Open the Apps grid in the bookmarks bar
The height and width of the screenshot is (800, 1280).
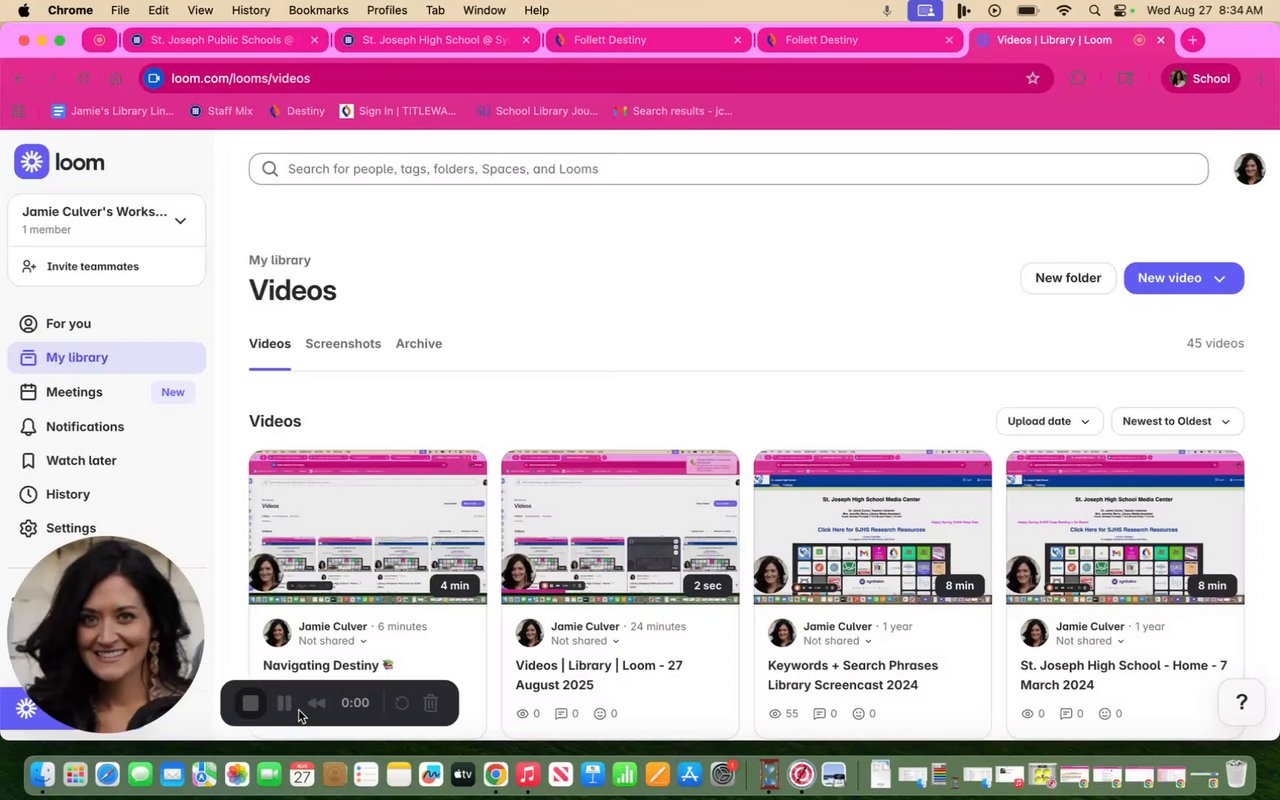[18, 111]
